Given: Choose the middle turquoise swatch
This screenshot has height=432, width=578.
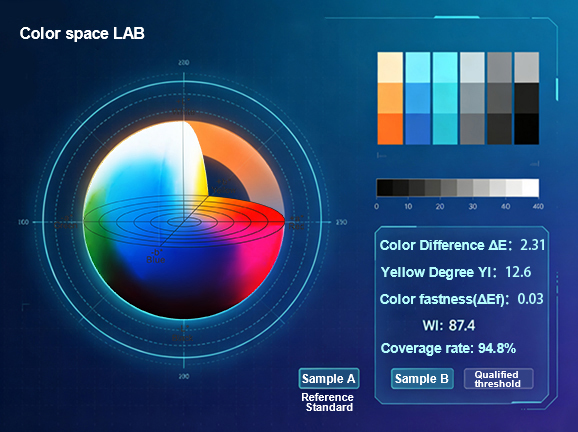Looking at the screenshot, I should click(445, 98).
